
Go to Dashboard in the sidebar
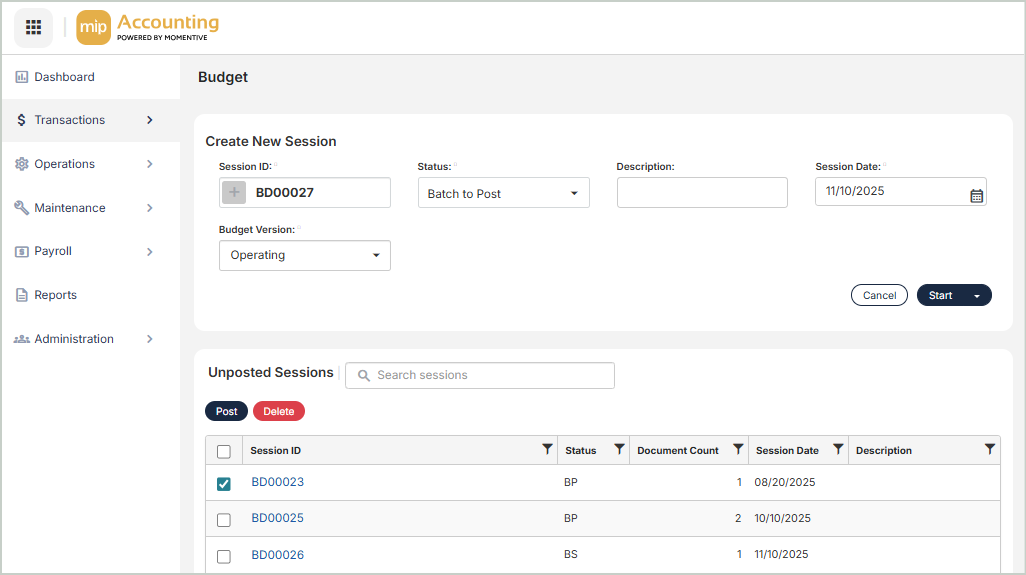coord(64,77)
